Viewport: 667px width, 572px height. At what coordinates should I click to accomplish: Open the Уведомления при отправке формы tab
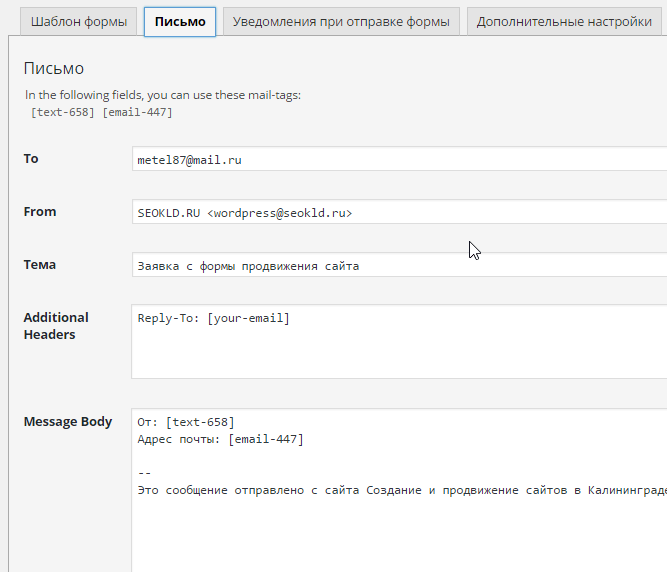click(x=342, y=21)
